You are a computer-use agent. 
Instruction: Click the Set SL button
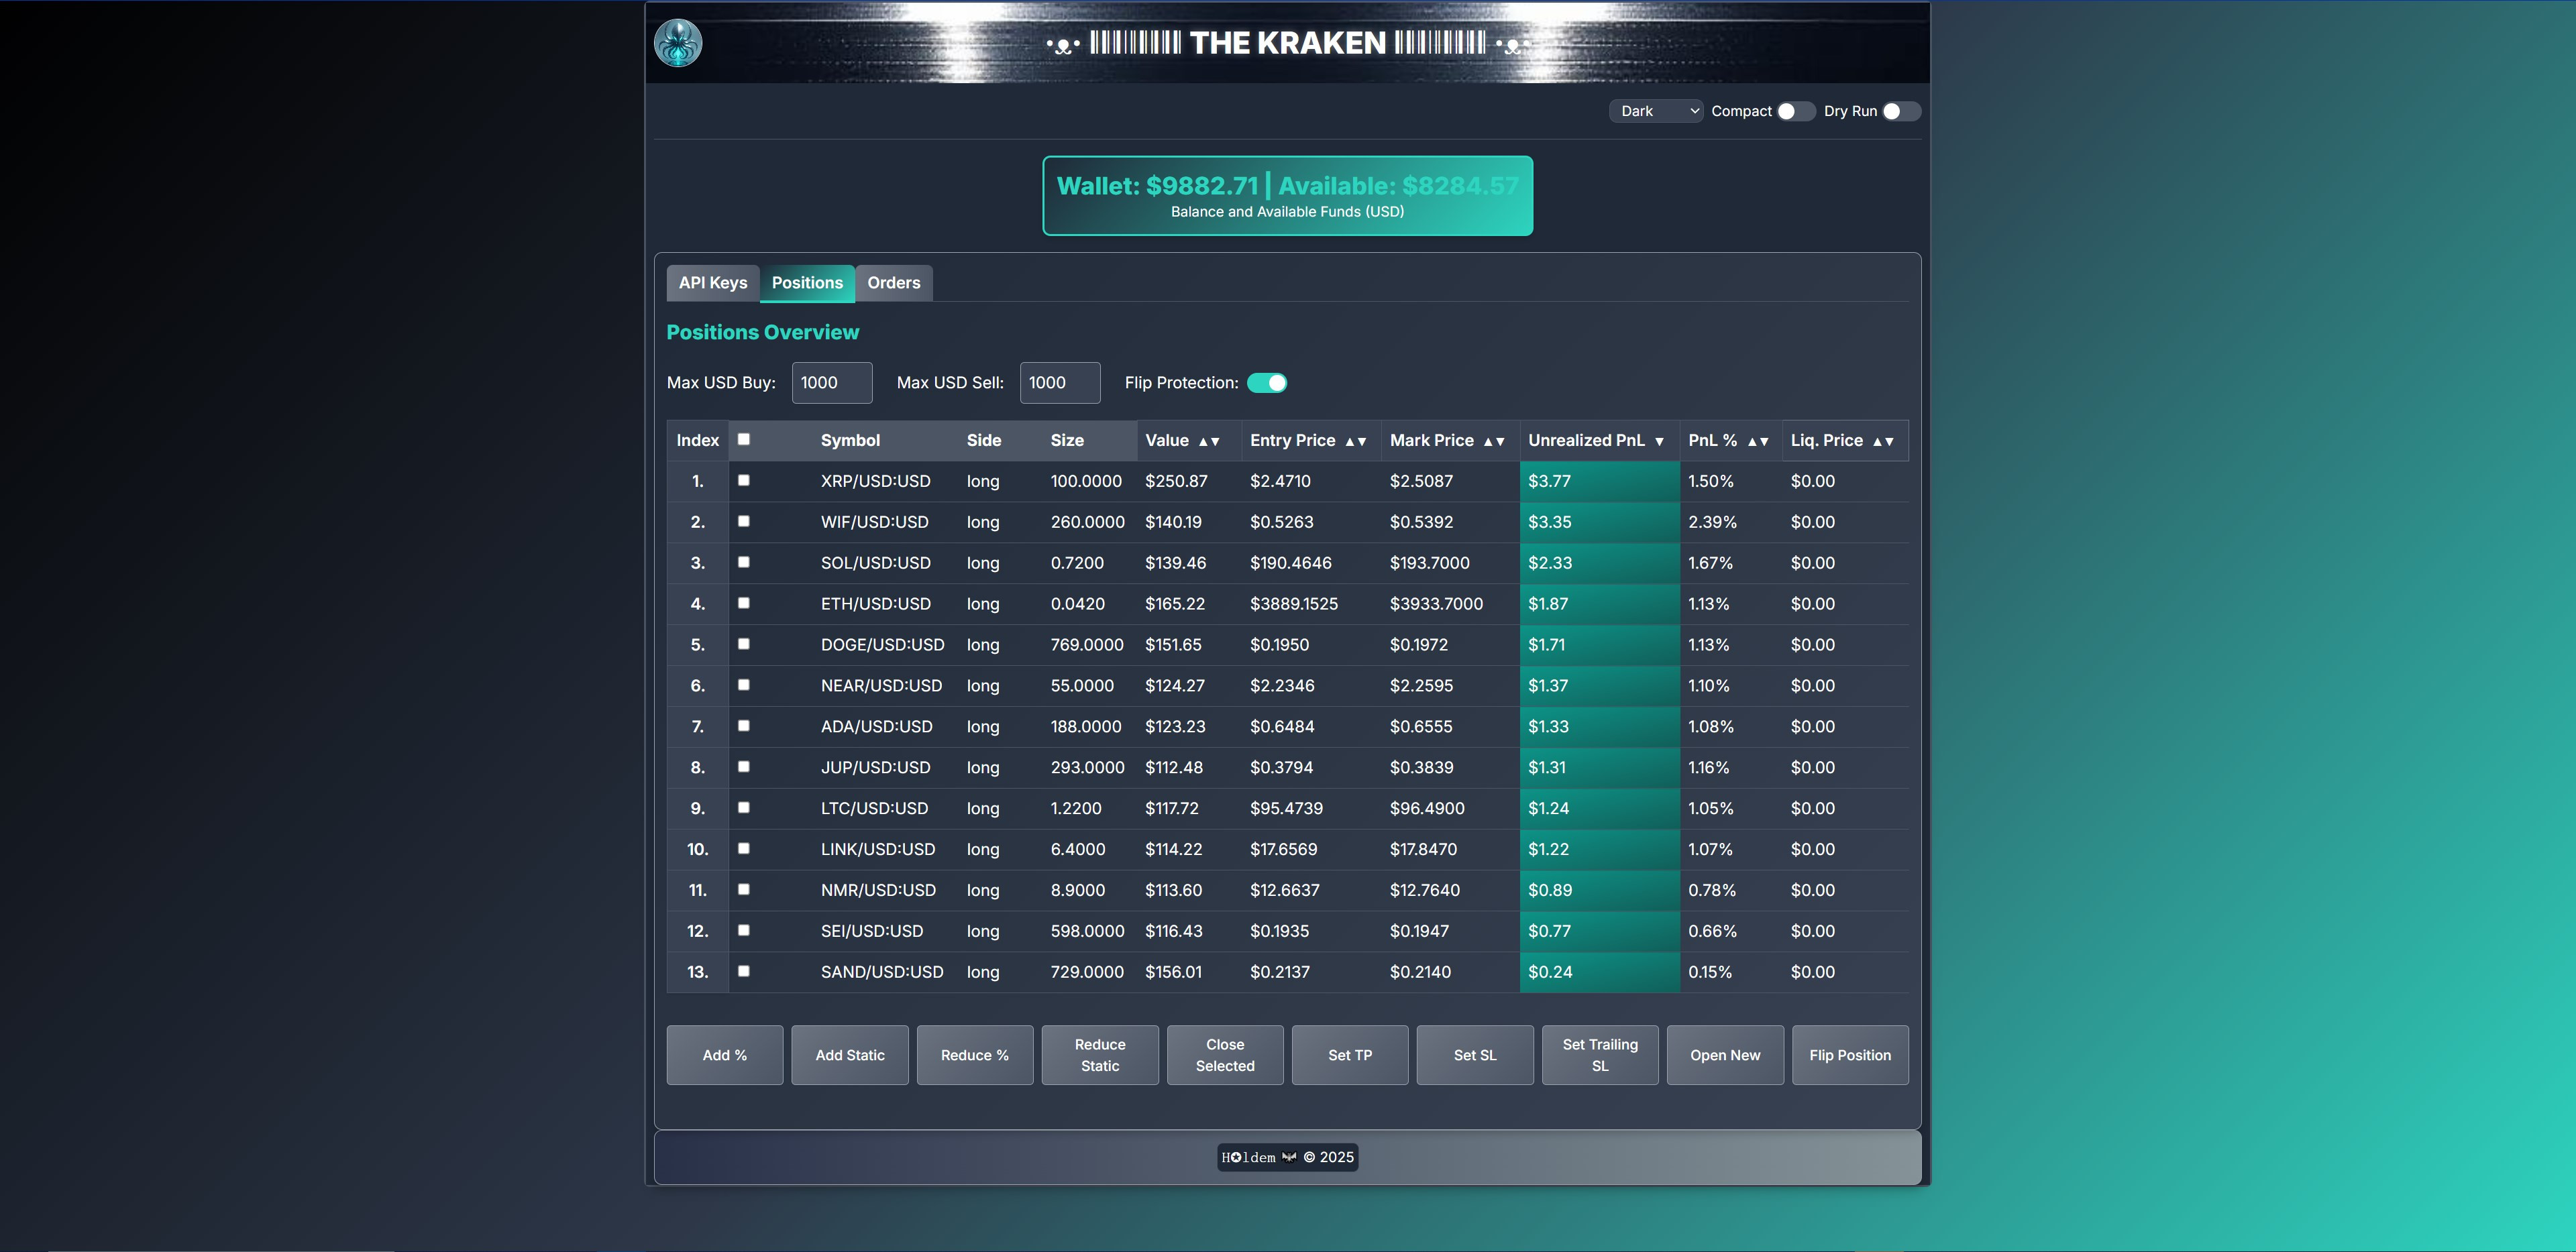tap(1475, 1055)
